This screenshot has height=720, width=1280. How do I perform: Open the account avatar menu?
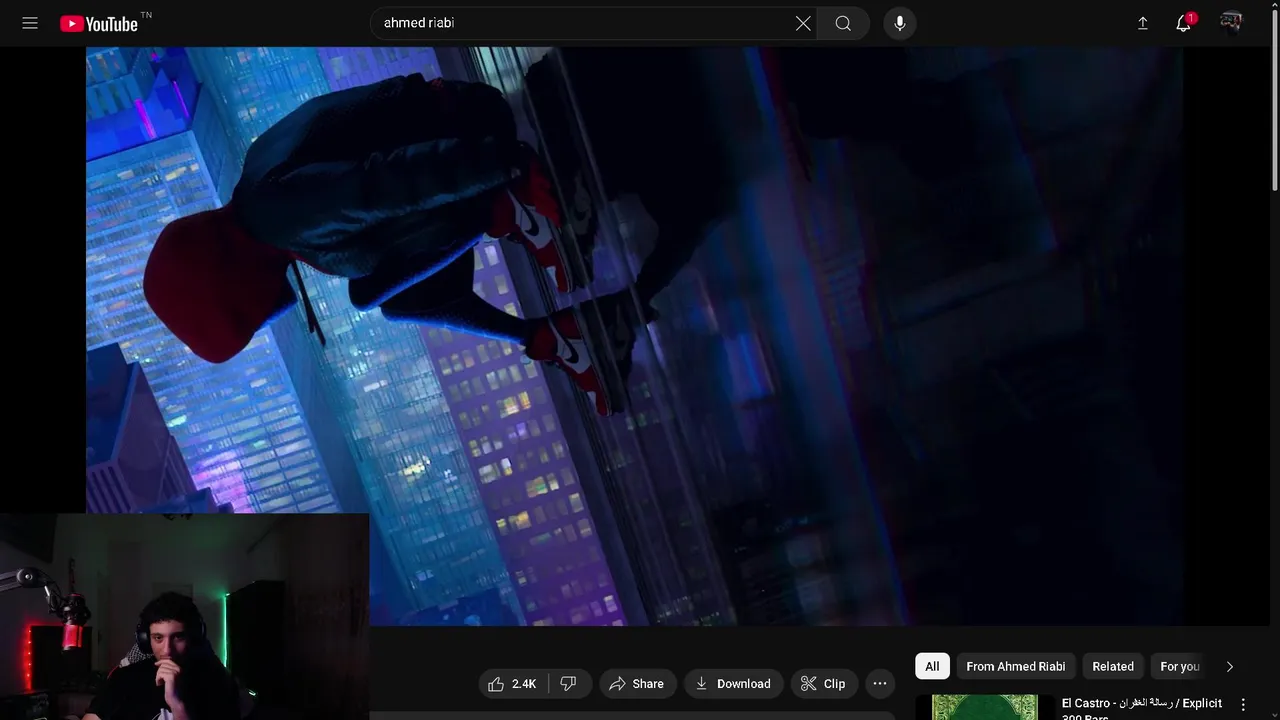click(x=1231, y=23)
